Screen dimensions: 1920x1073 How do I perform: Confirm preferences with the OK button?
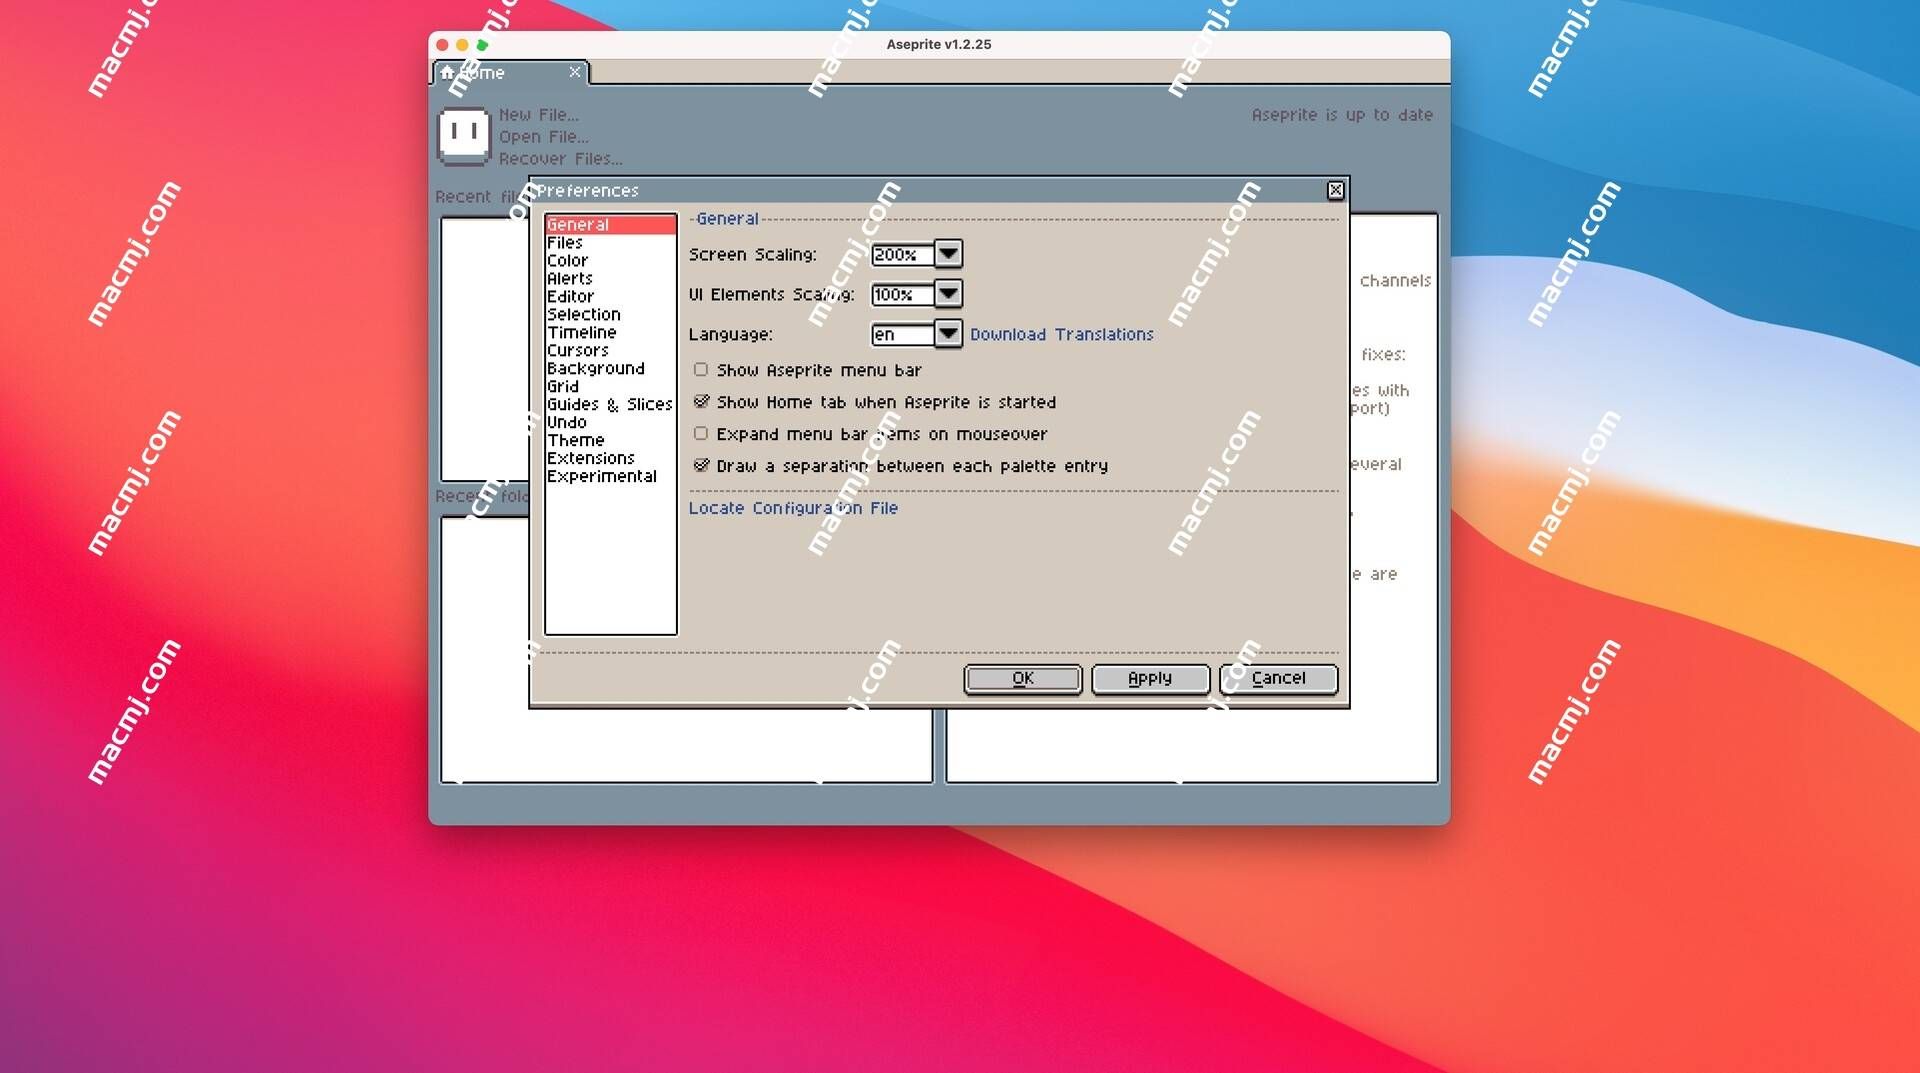coord(1022,678)
